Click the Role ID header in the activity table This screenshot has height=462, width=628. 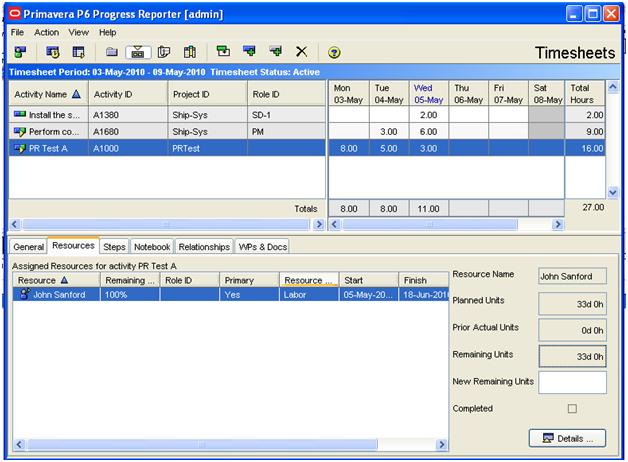click(286, 94)
